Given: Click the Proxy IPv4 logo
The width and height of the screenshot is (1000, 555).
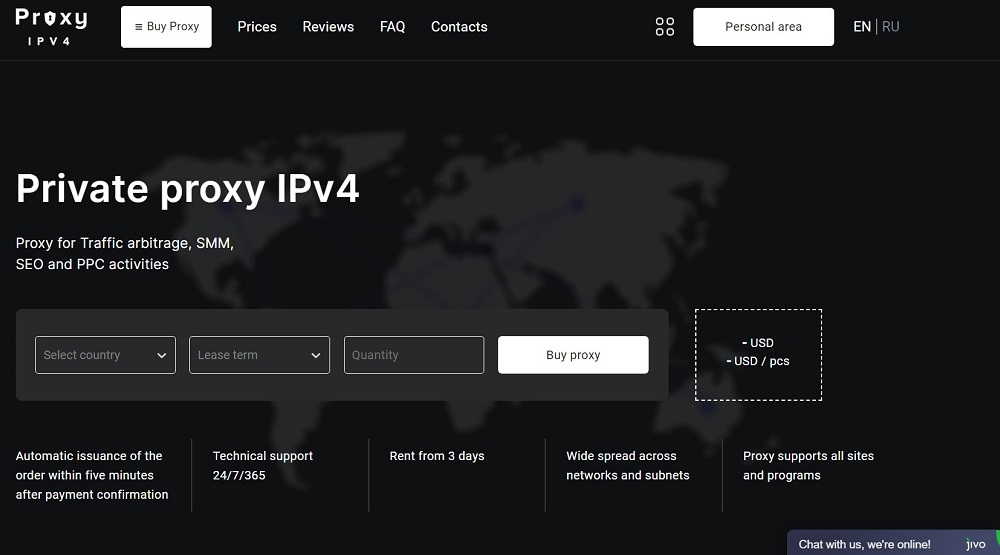Looking at the screenshot, I should tap(51, 27).
